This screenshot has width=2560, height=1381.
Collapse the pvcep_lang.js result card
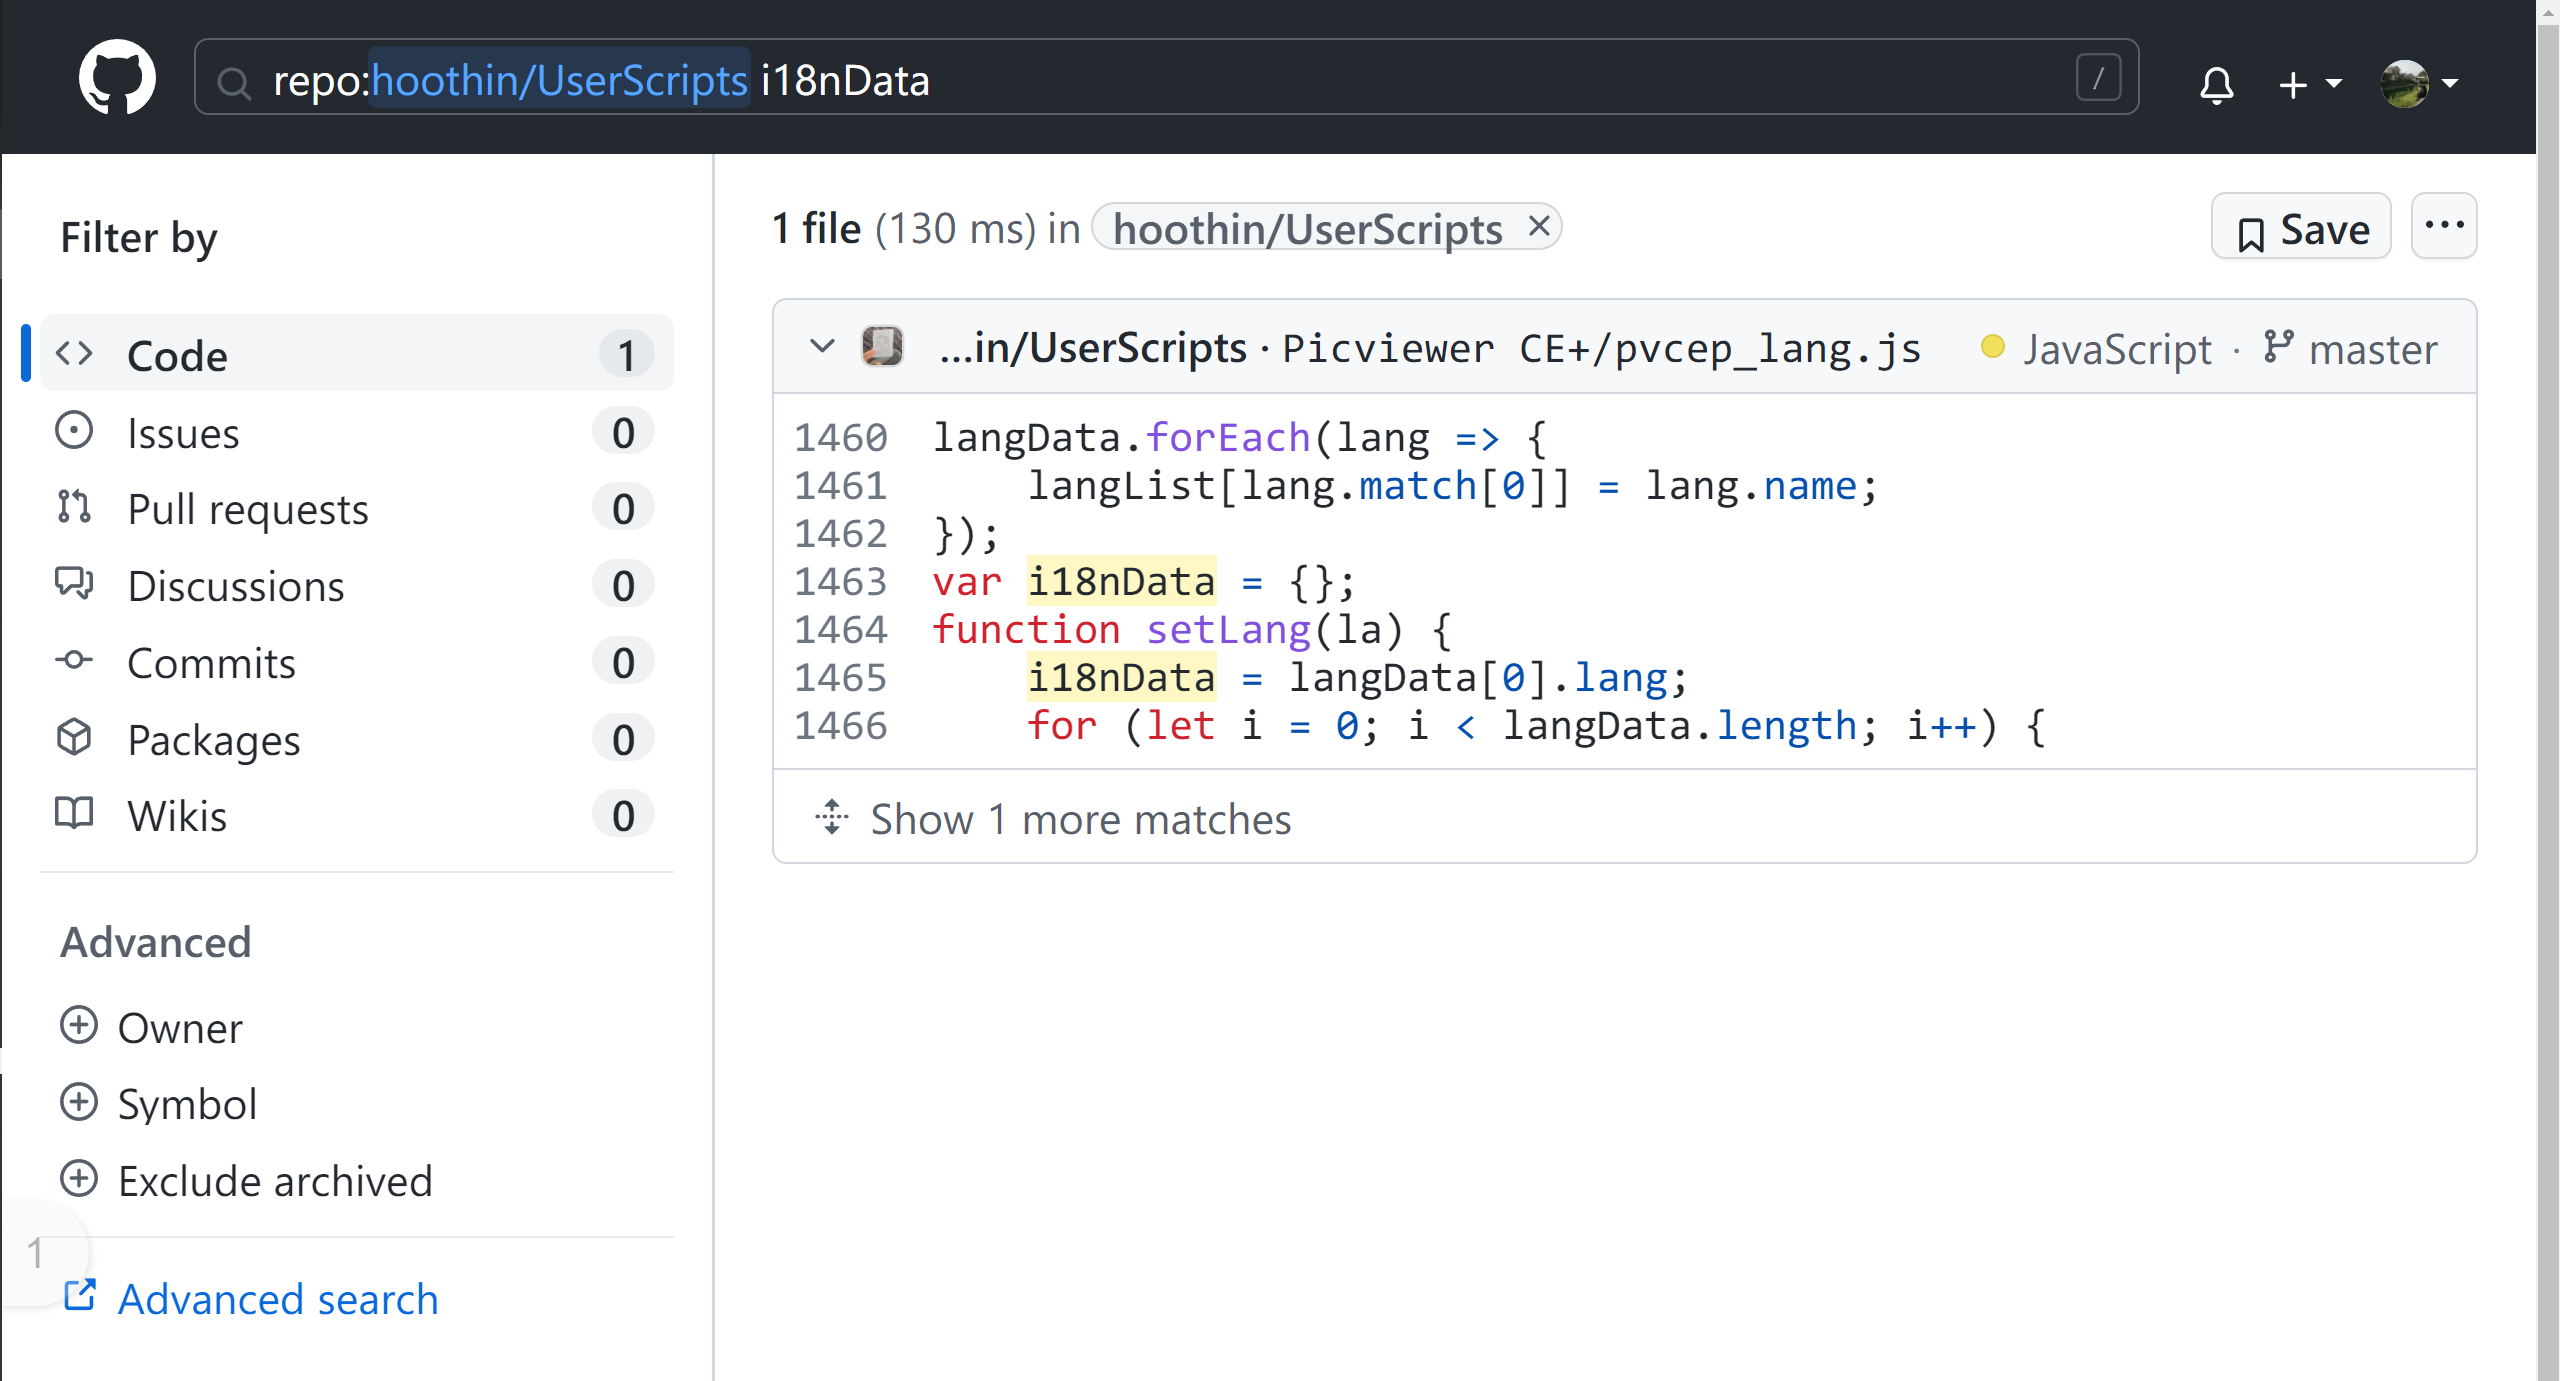(x=822, y=347)
